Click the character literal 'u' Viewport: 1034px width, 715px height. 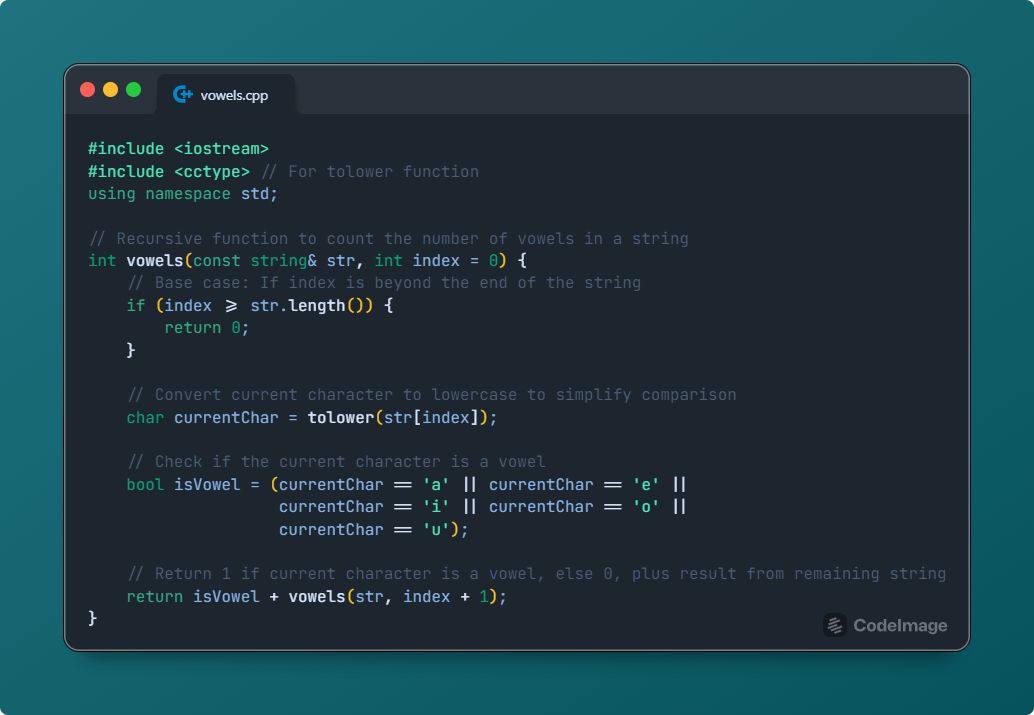point(436,530)
